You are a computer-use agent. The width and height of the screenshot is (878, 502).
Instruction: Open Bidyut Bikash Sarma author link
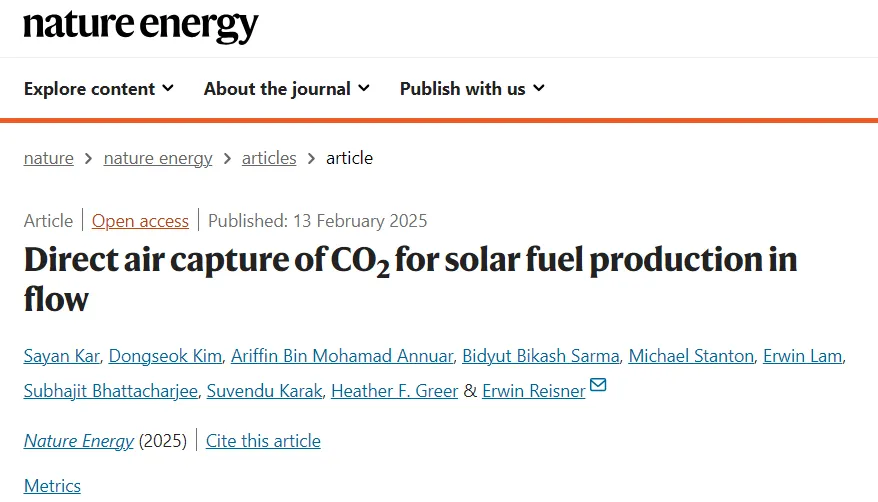pyautogui.click(x=540, y=356)
